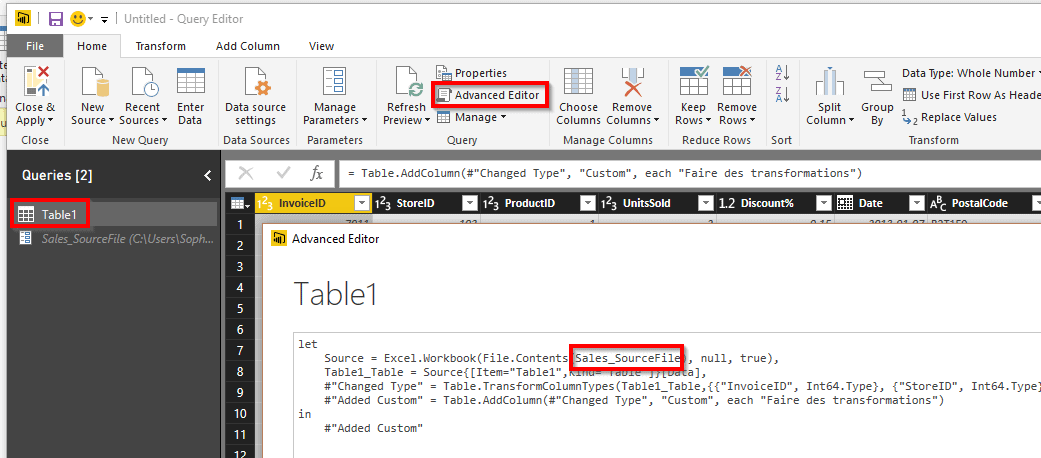Switch to the Transform ribbon tab
This screenshot has width=1041, height=458.
click(x=161, y=46)
